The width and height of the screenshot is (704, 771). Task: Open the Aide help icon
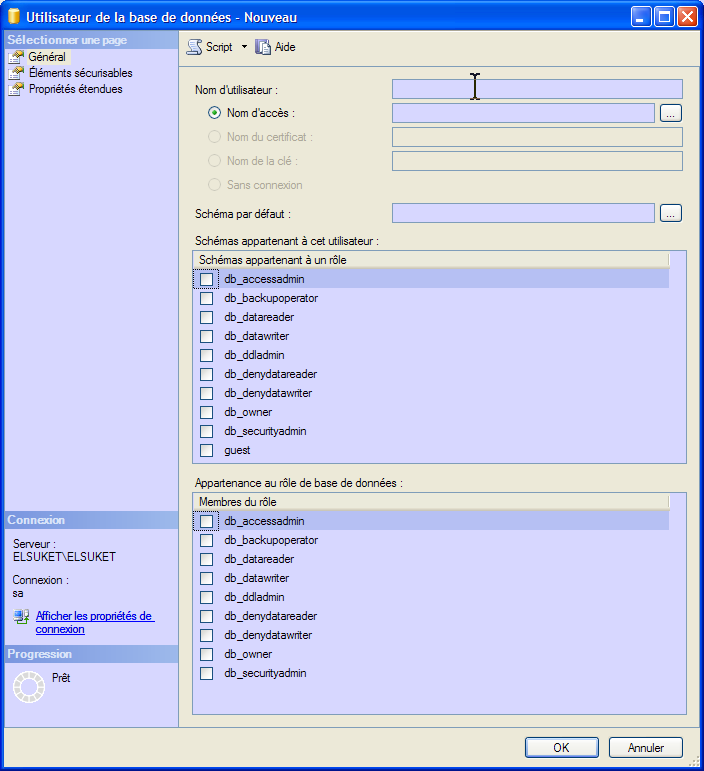tap(264, 47)
